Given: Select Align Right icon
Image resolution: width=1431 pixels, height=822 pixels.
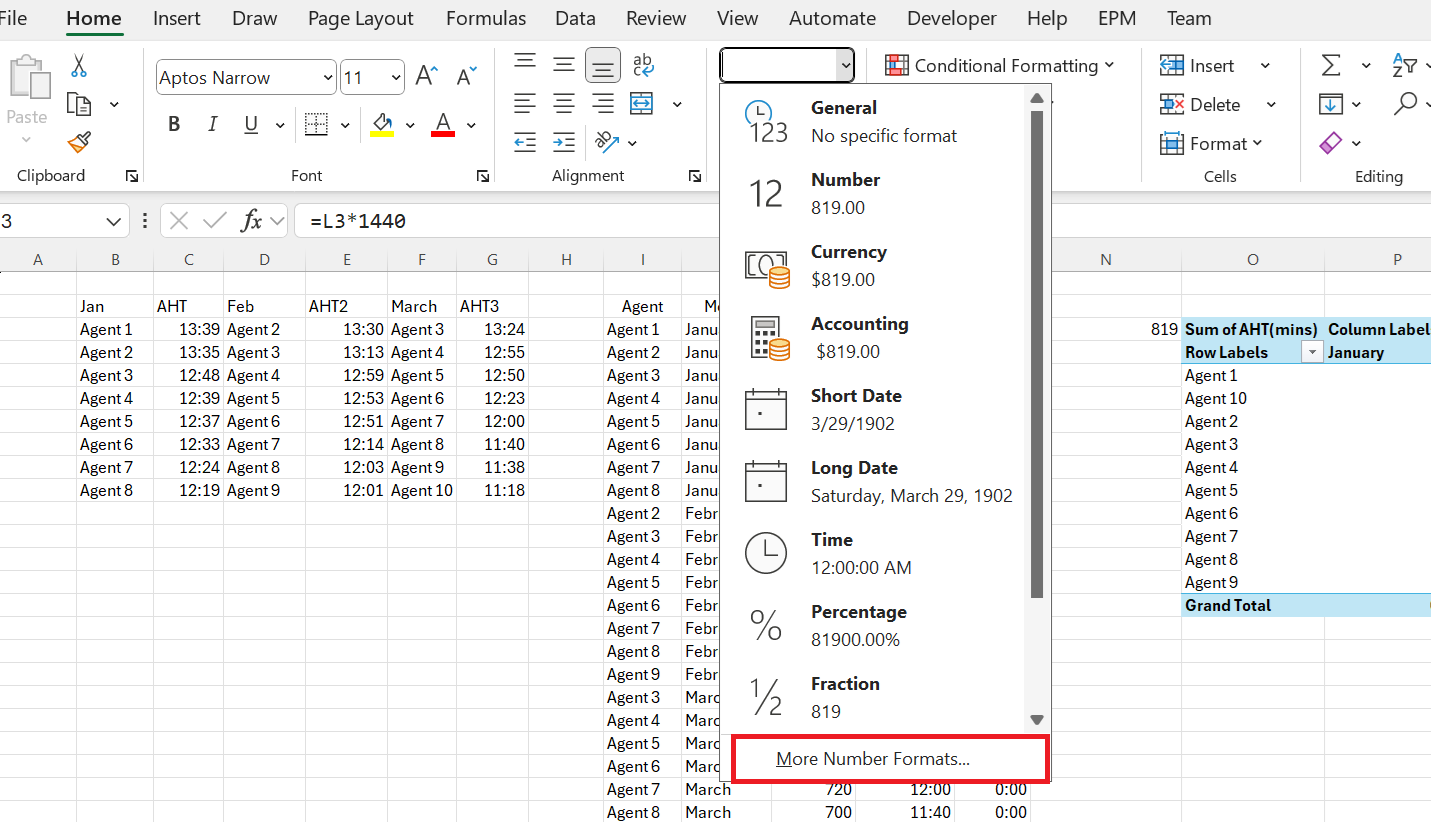Looking at the screenshot, I should (603, 103).
